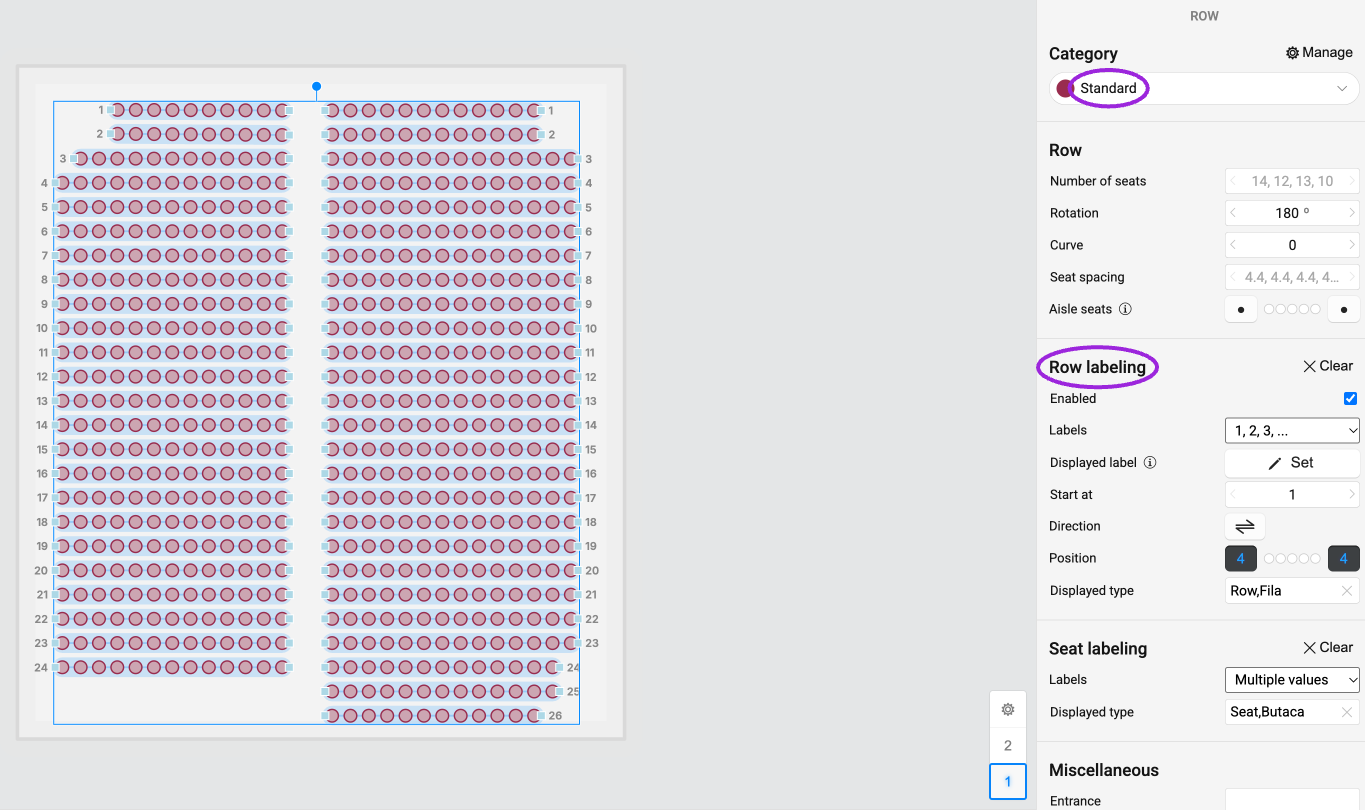Clear the Seat,Butaca displayed type value

tap(1347, 712)
